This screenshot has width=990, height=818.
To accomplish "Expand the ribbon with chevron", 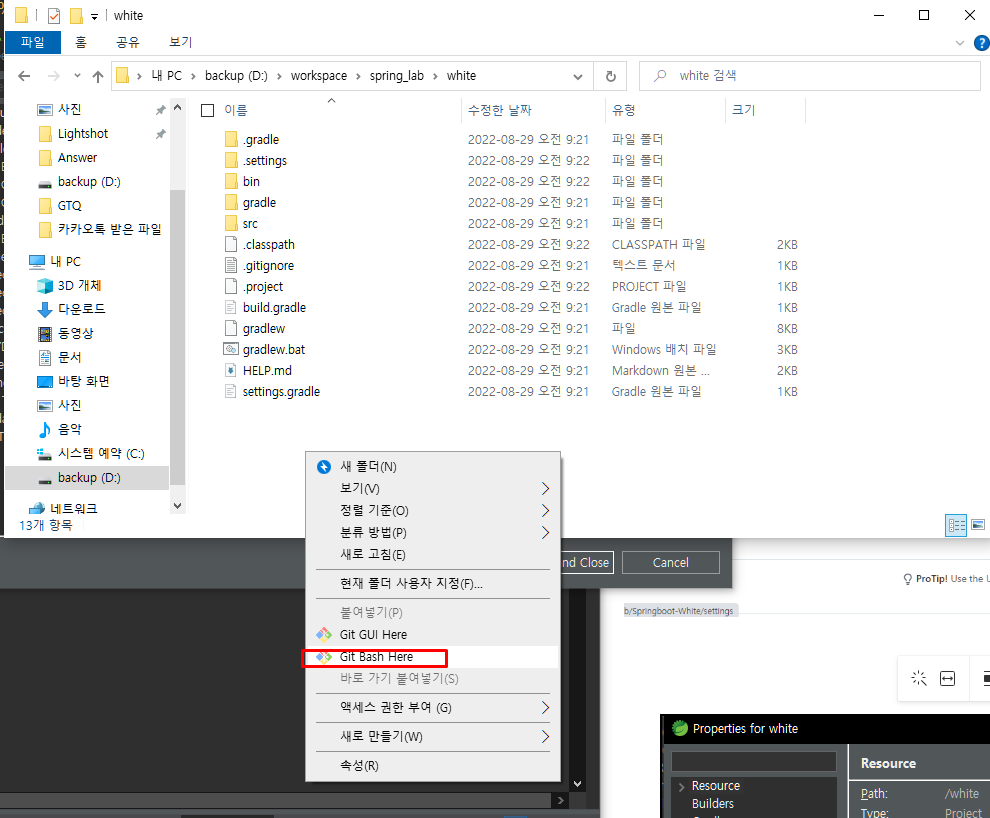I will click(960, 43).
